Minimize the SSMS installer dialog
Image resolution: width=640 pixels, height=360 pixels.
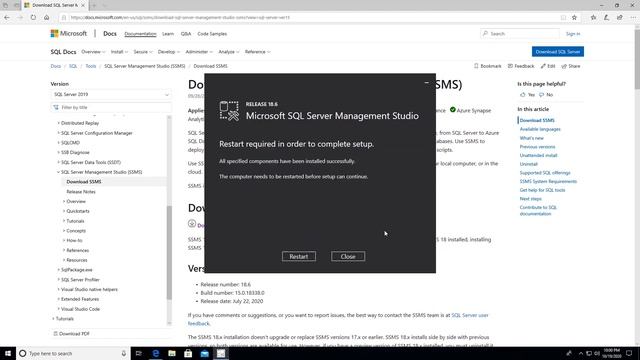point(427,82)
